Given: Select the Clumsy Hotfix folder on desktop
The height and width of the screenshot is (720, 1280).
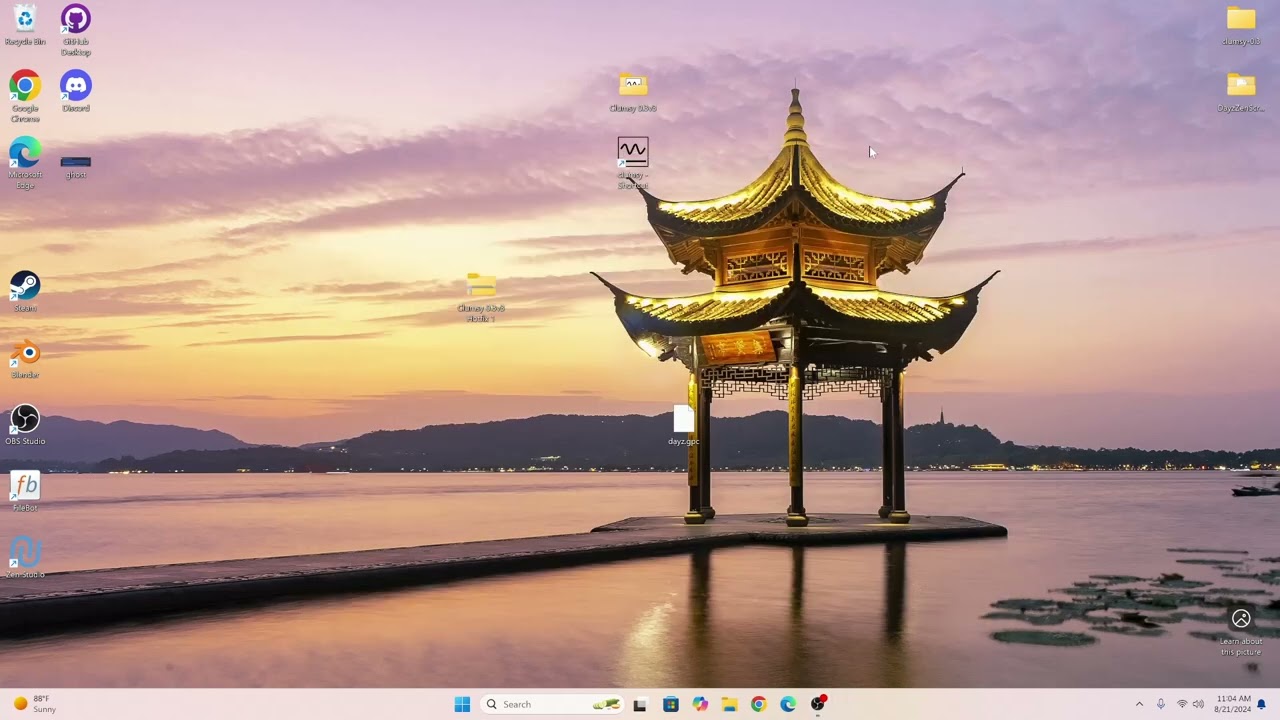Looking at the screenshot, I should pyautogui.click(x=481, y=297).
